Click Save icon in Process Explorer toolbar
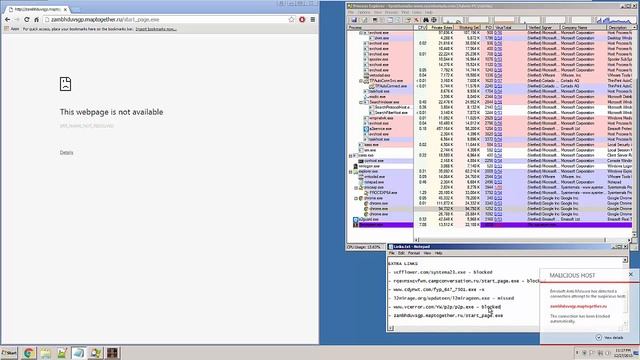Screen dimensions: 640x360 click(x=354, y=20)
